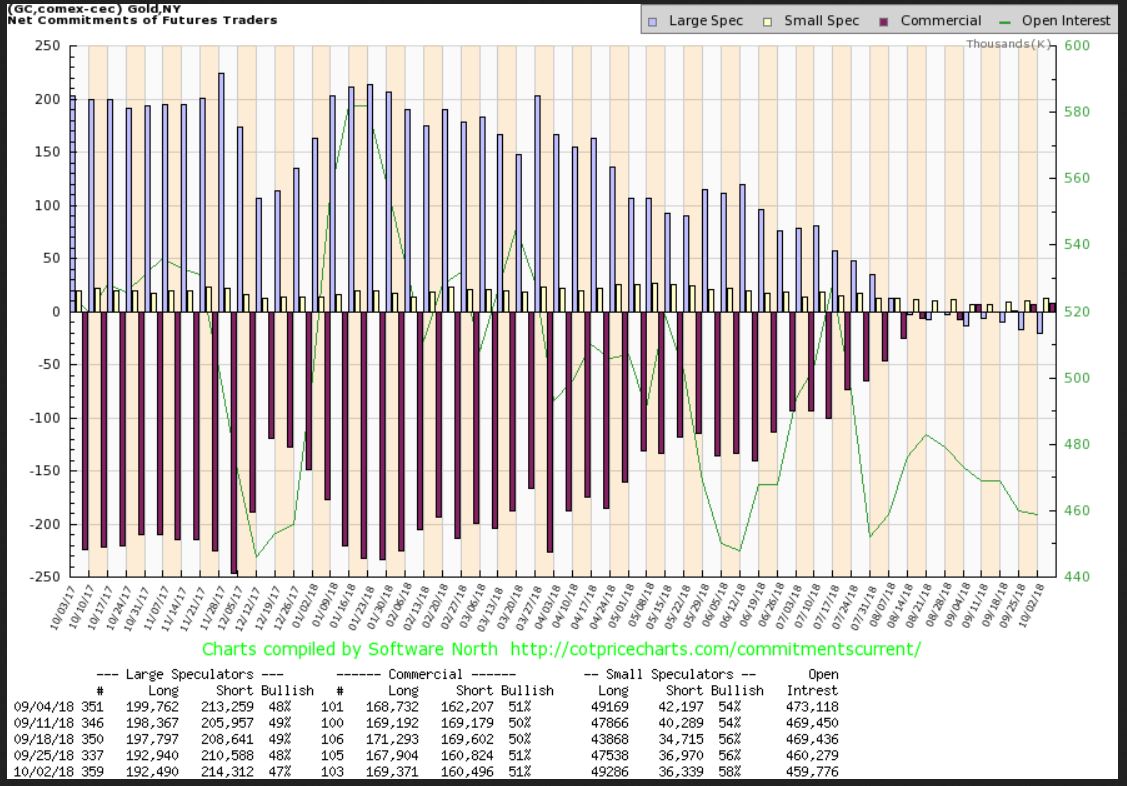Click the 'Small Speculators' table header
The height and width of the screenshot is (786, 1127).
[x=673, y=675]
